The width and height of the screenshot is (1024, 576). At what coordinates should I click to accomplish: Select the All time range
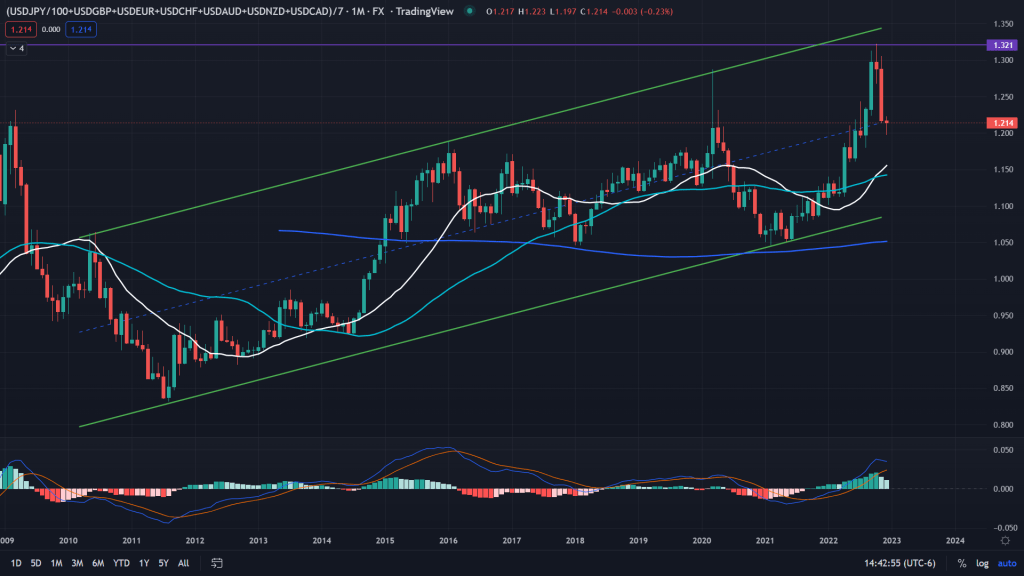[185, 563]
